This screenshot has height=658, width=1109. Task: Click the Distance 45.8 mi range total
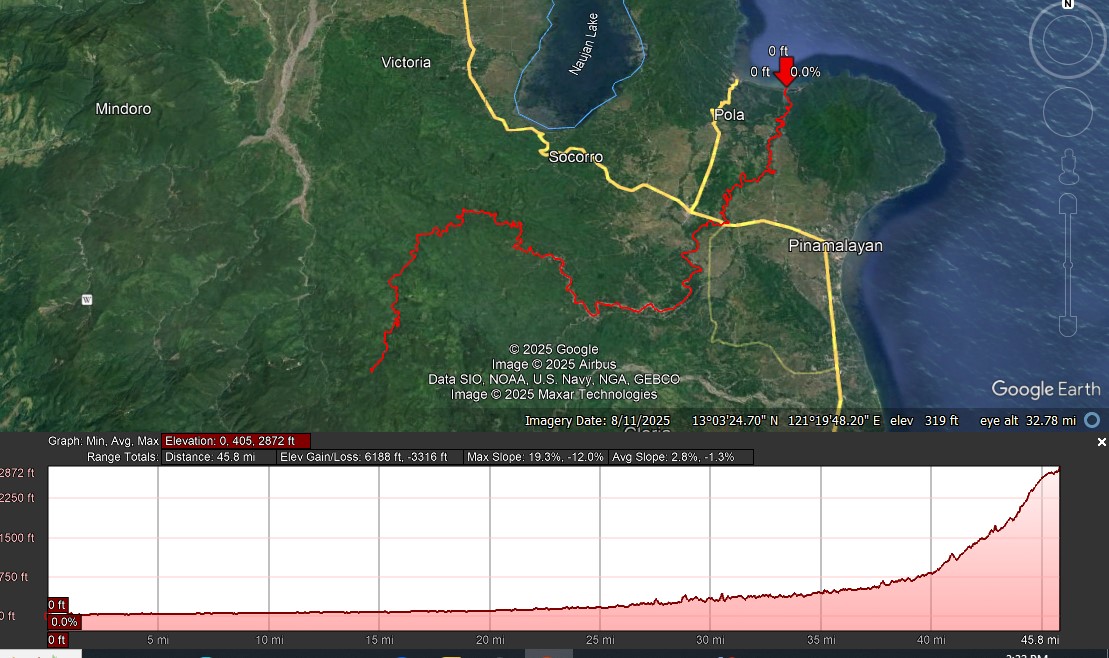219,457
